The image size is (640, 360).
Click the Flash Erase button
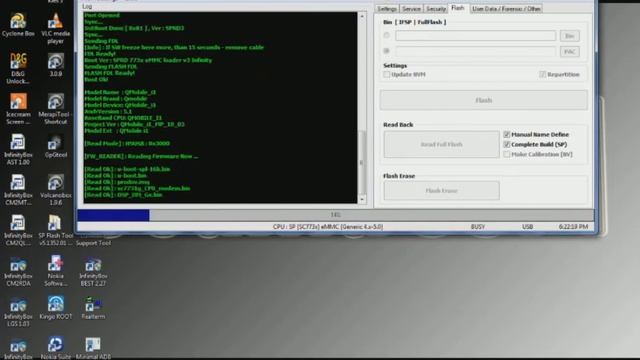point(441,191)
